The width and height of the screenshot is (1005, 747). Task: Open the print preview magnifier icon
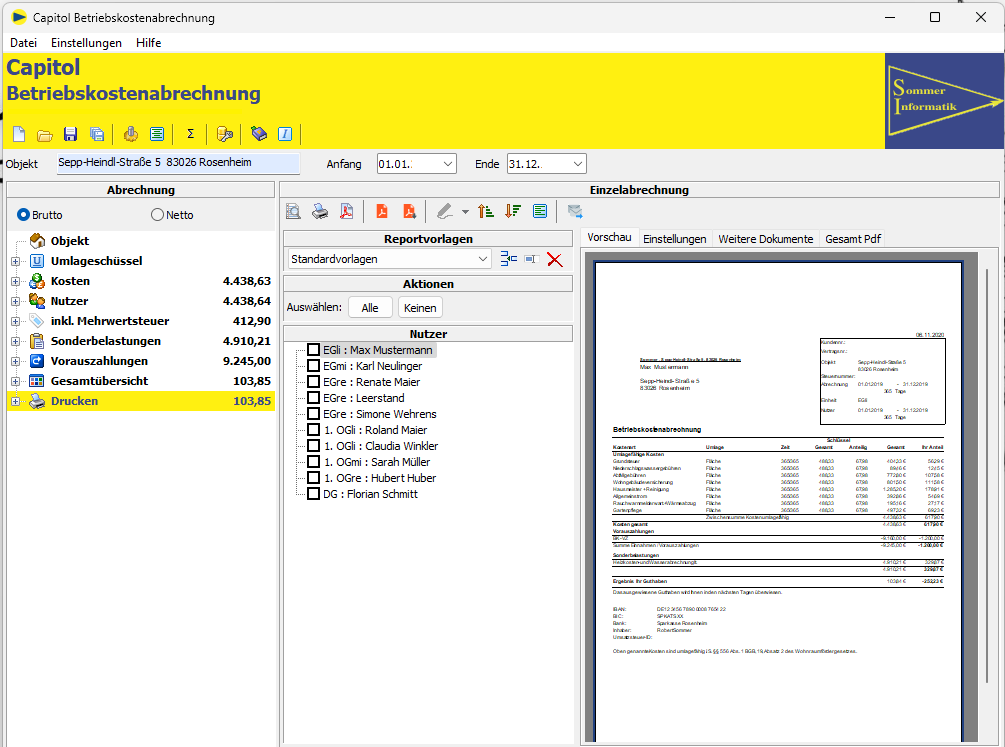tap(293, 211)
